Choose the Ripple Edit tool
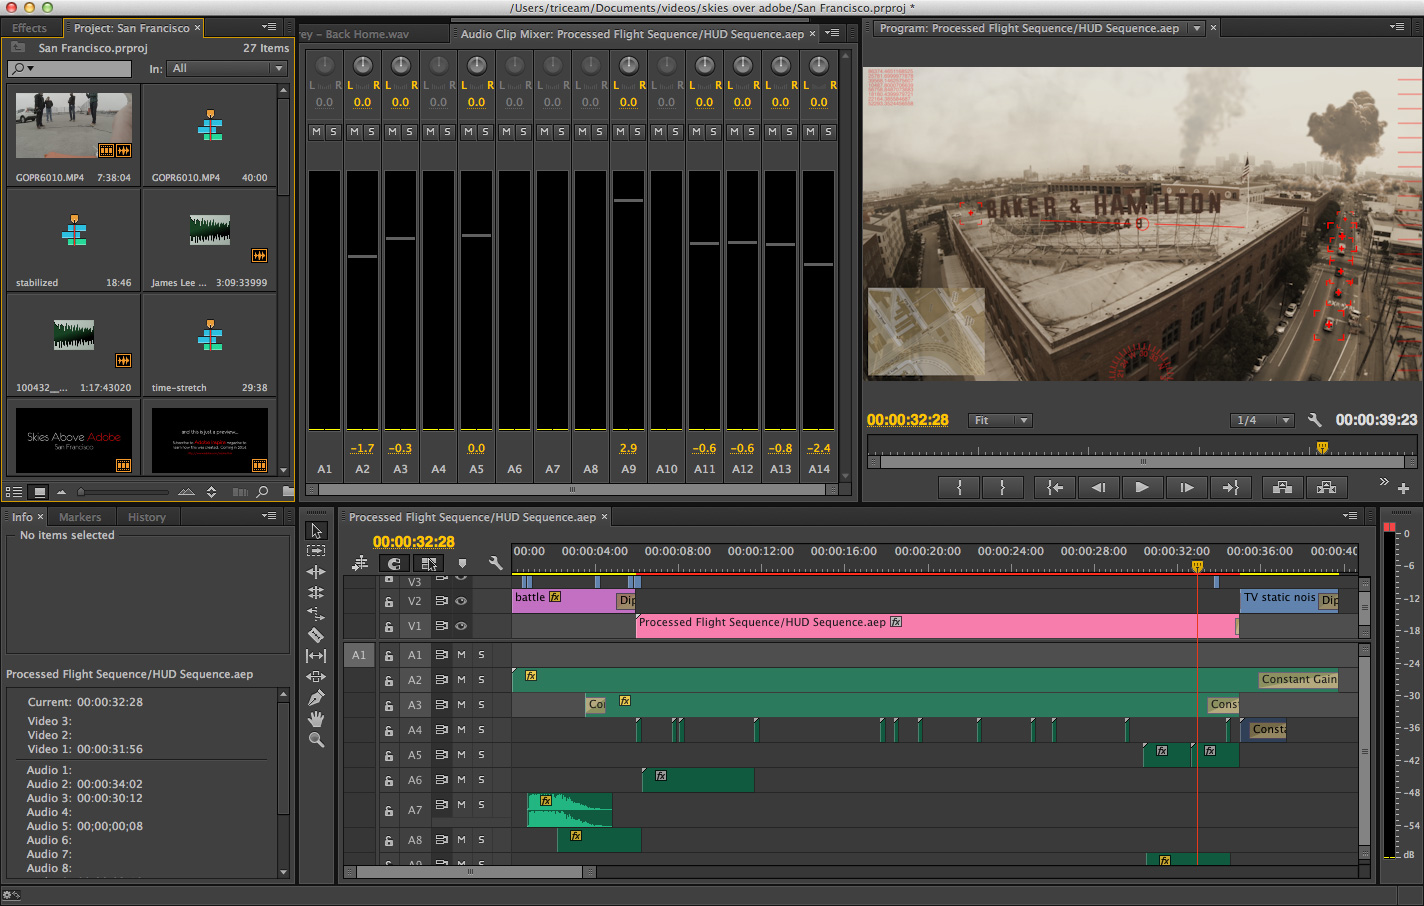This screenshot has height=906, width=1424. click(316, 572)
